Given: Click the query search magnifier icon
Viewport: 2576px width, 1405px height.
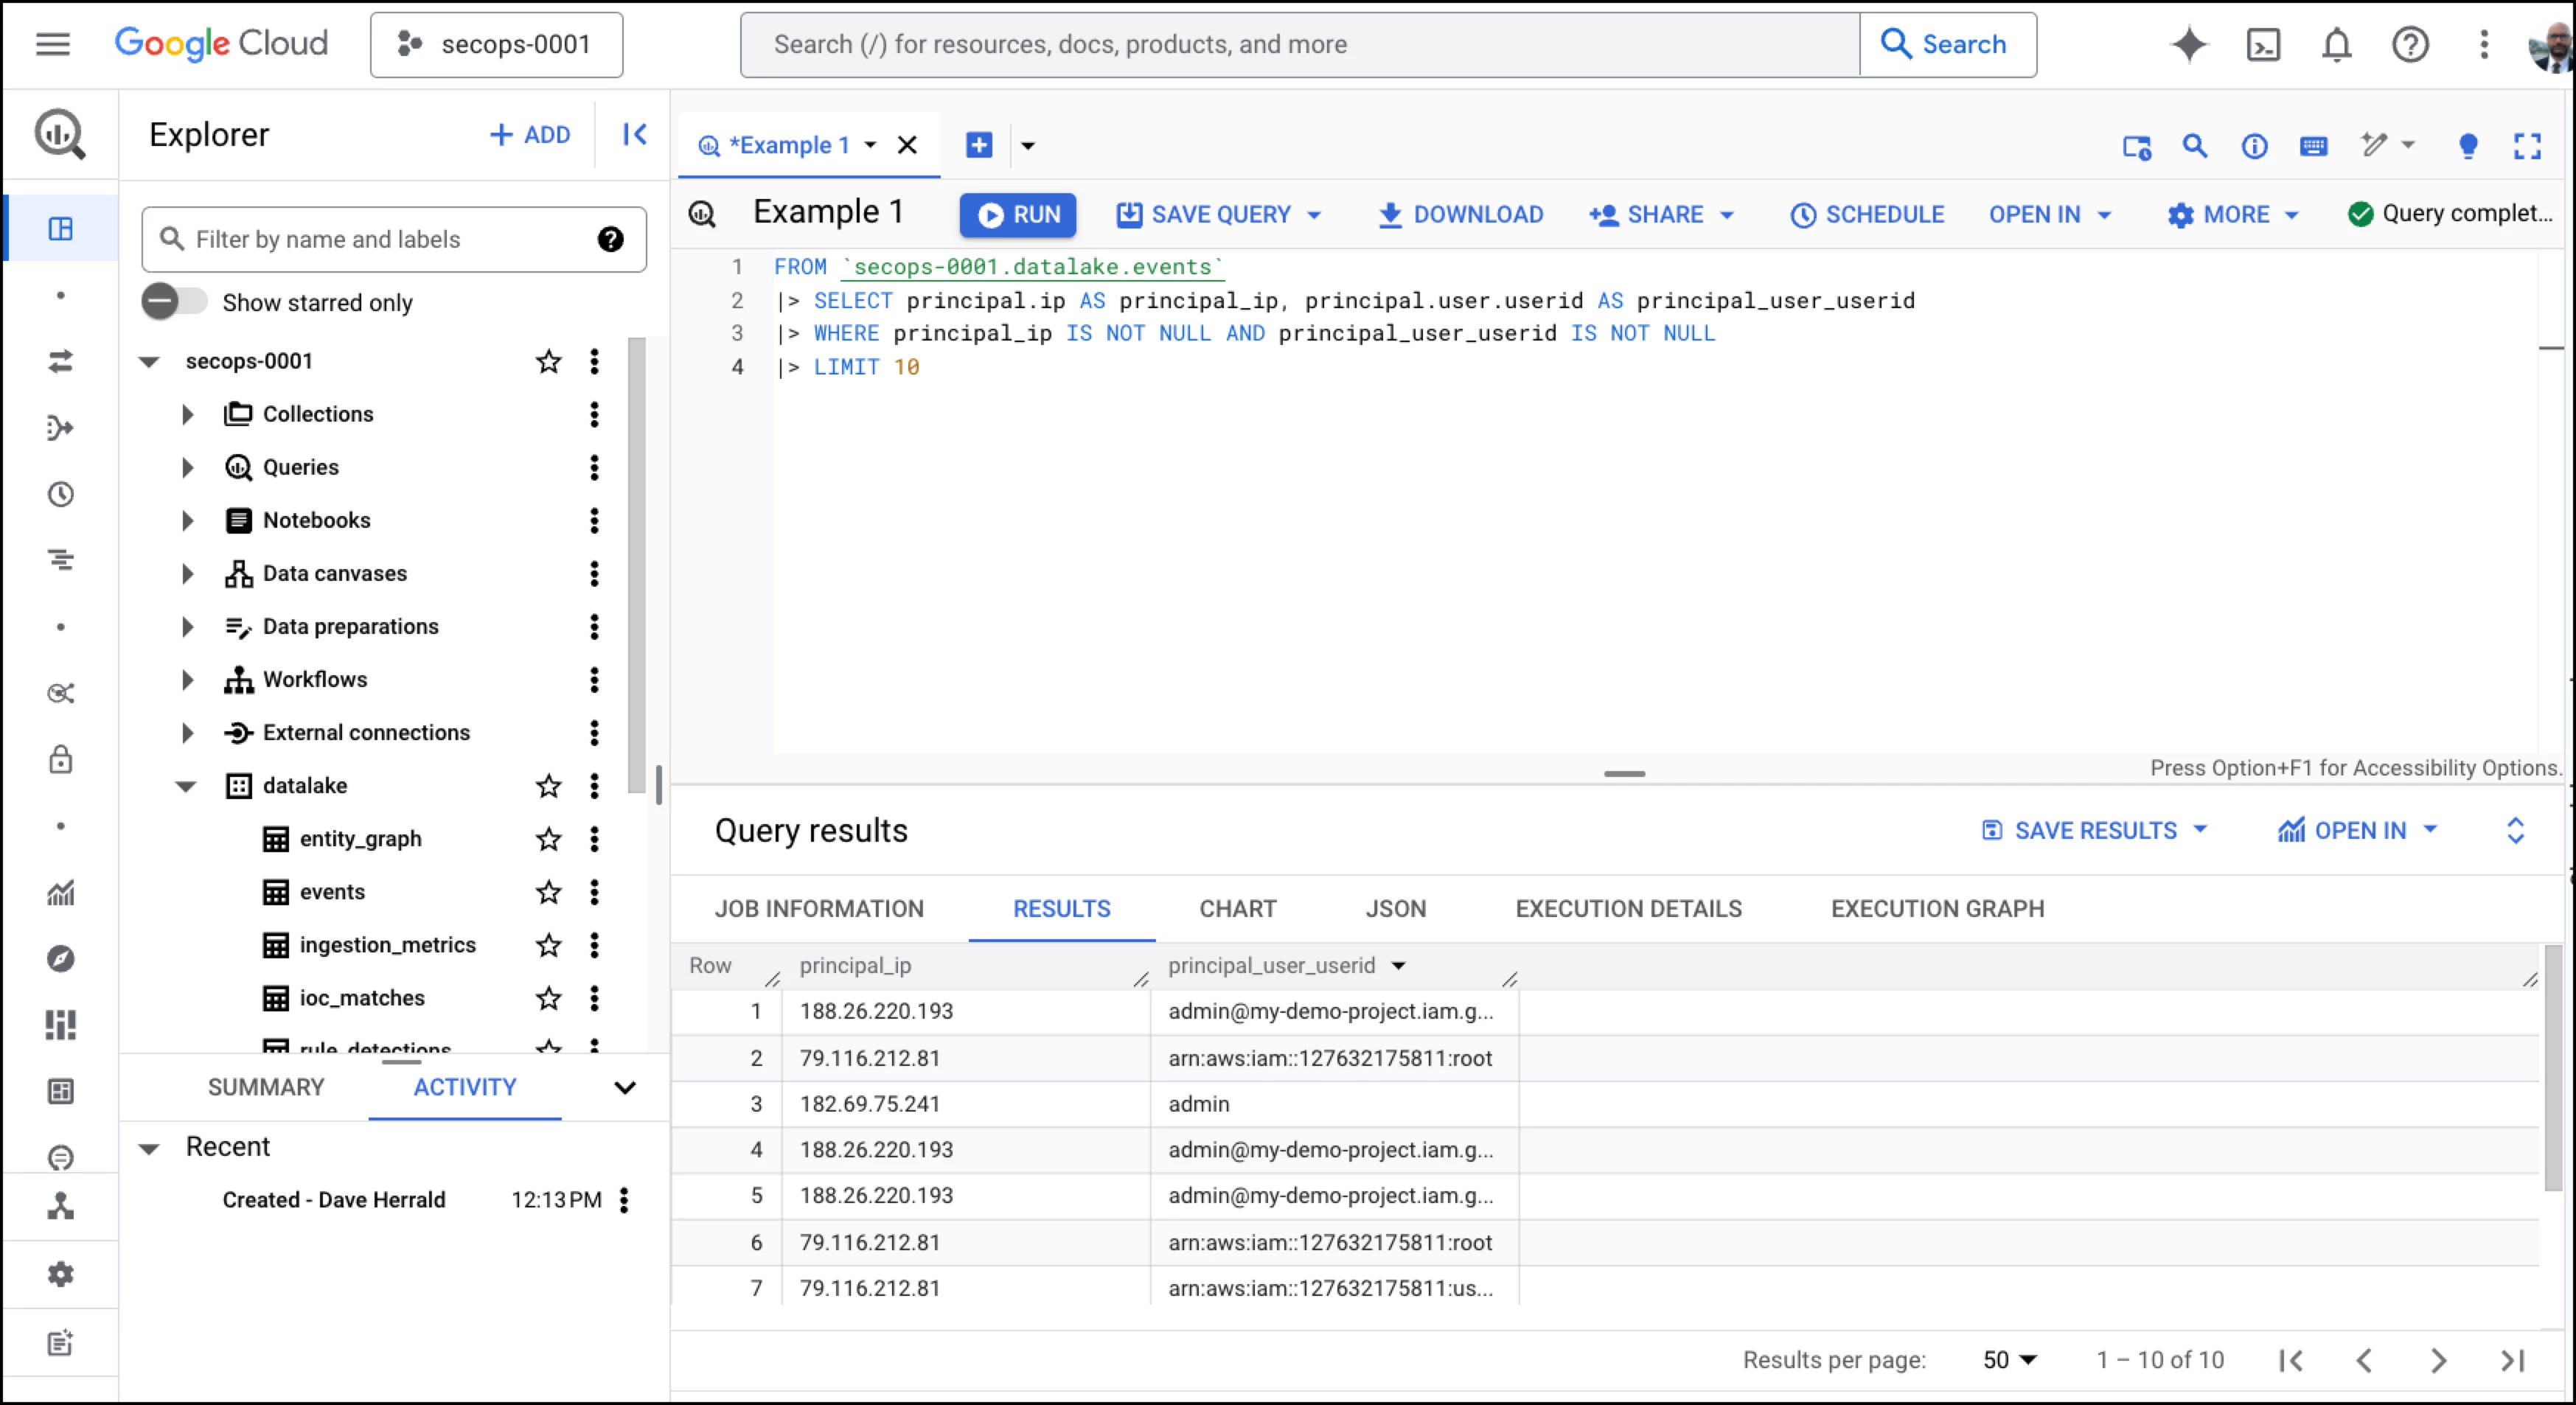Looking at the screenshot, I should [2194, 146].
